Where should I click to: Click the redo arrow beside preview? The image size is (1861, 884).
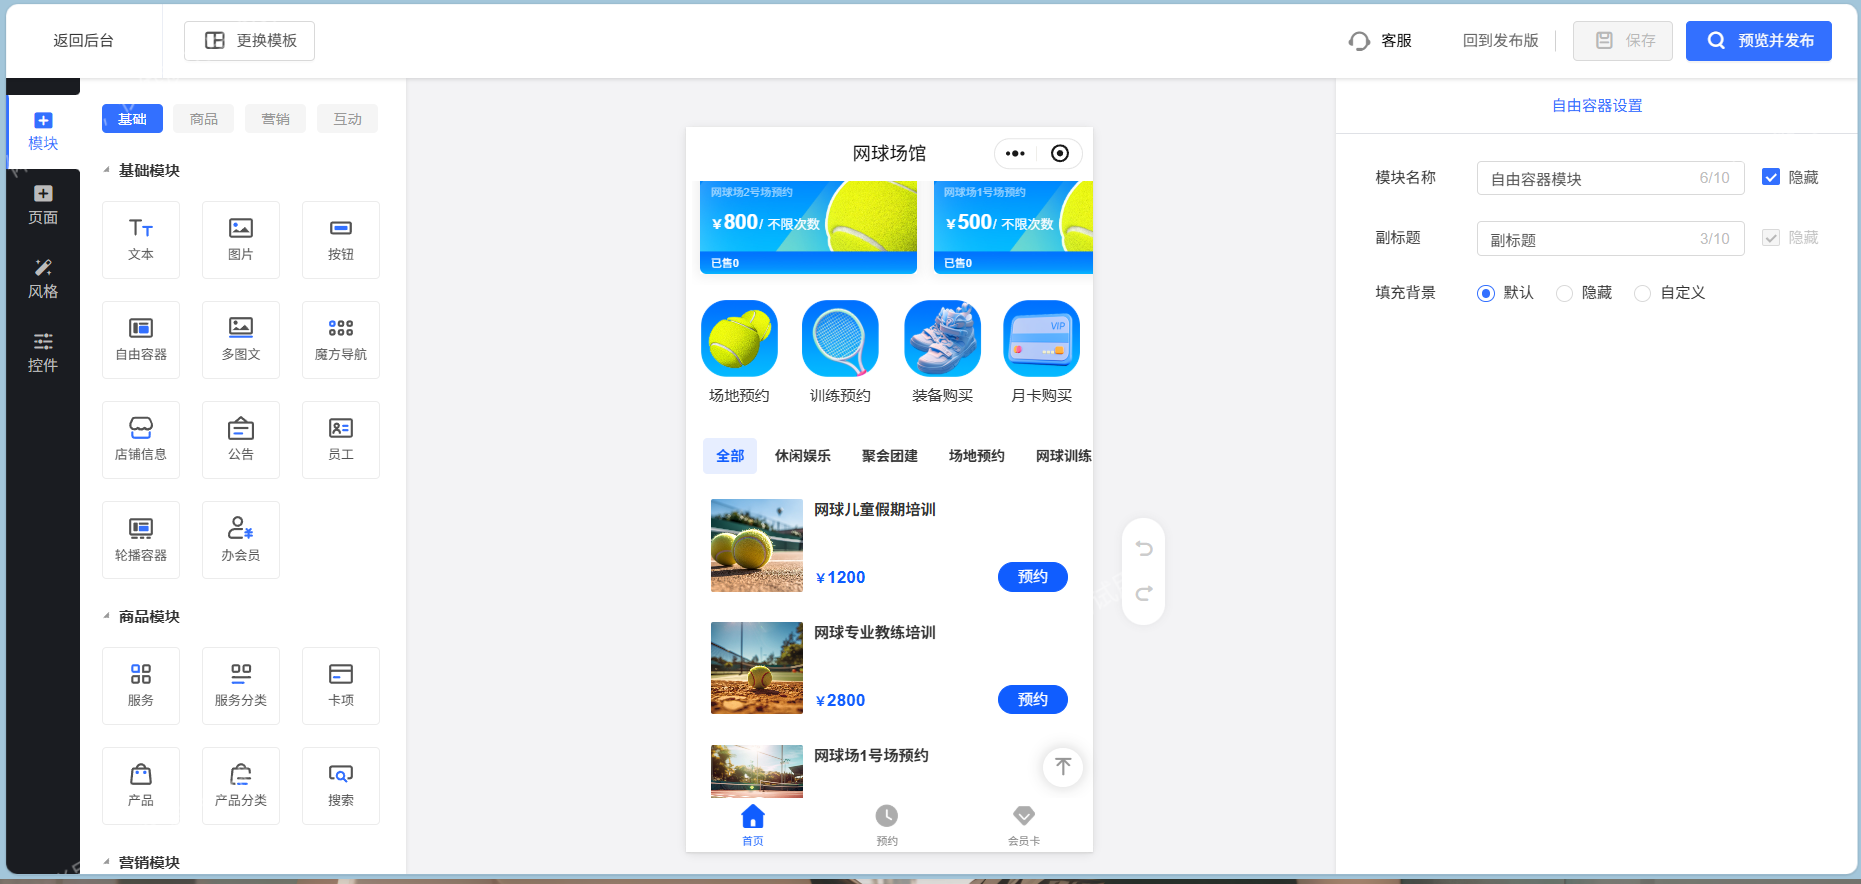pos(1144,593)
